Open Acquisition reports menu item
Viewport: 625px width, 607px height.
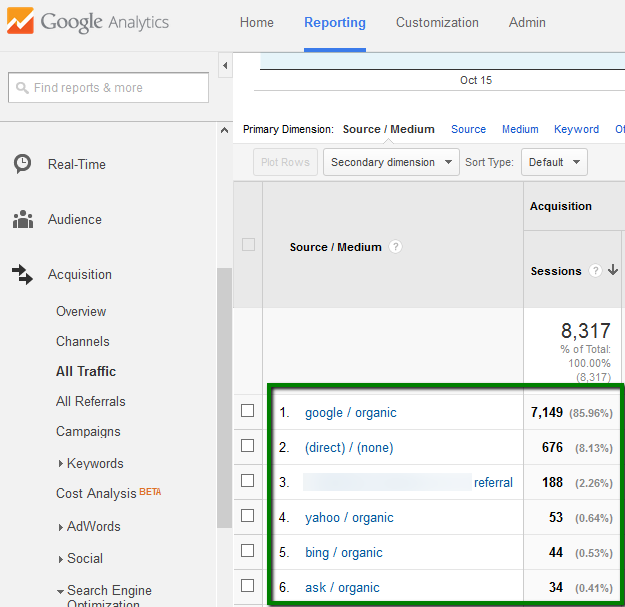80,274
